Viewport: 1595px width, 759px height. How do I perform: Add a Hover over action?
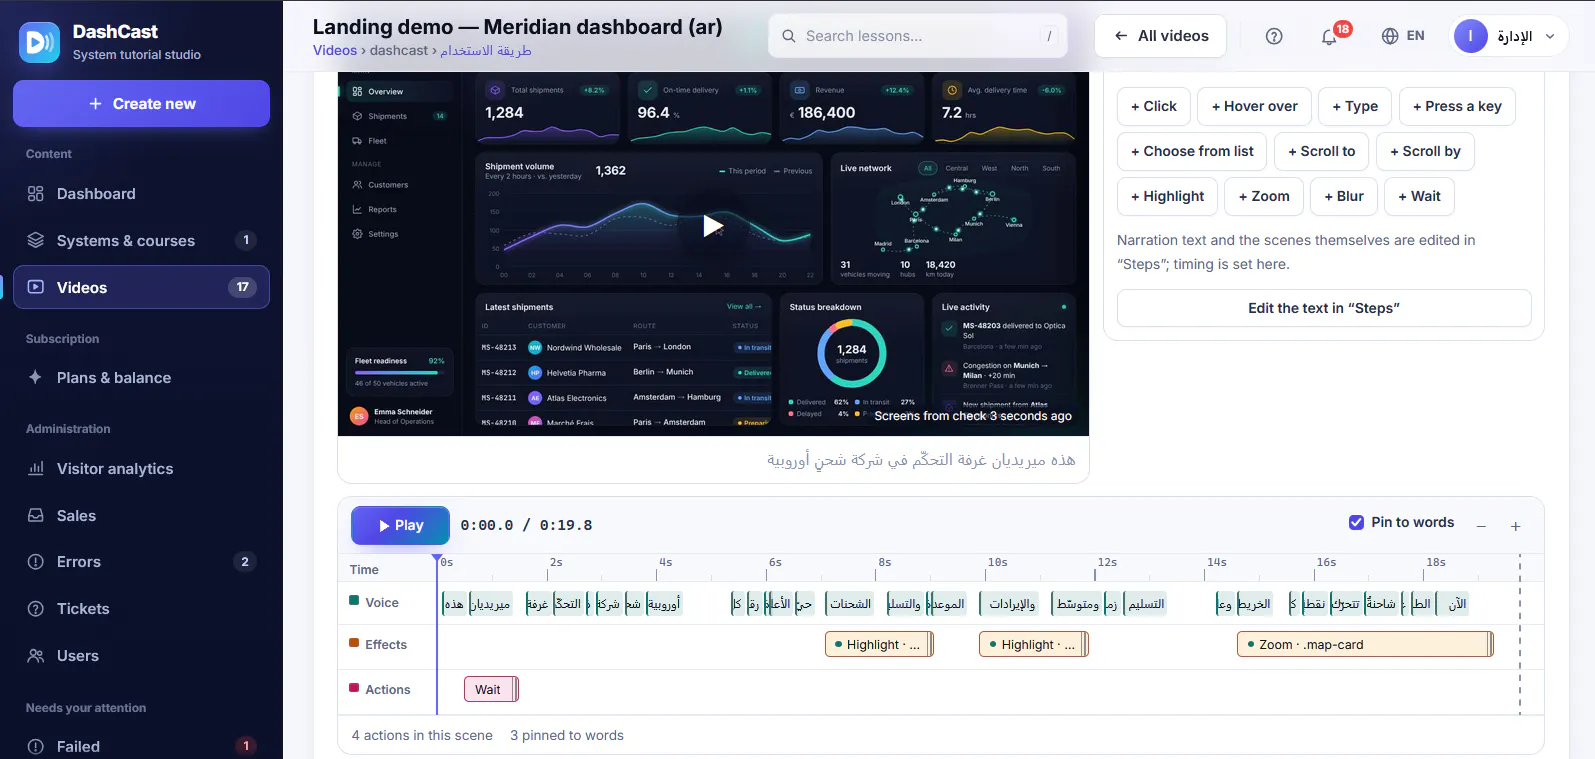coord(1255,106)
